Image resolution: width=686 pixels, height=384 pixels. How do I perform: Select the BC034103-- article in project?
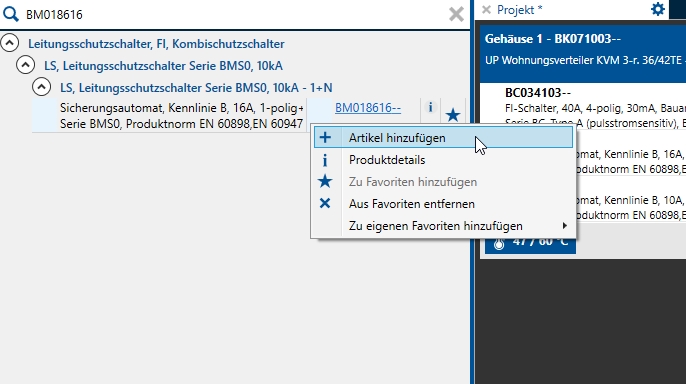tap(538, 93)
